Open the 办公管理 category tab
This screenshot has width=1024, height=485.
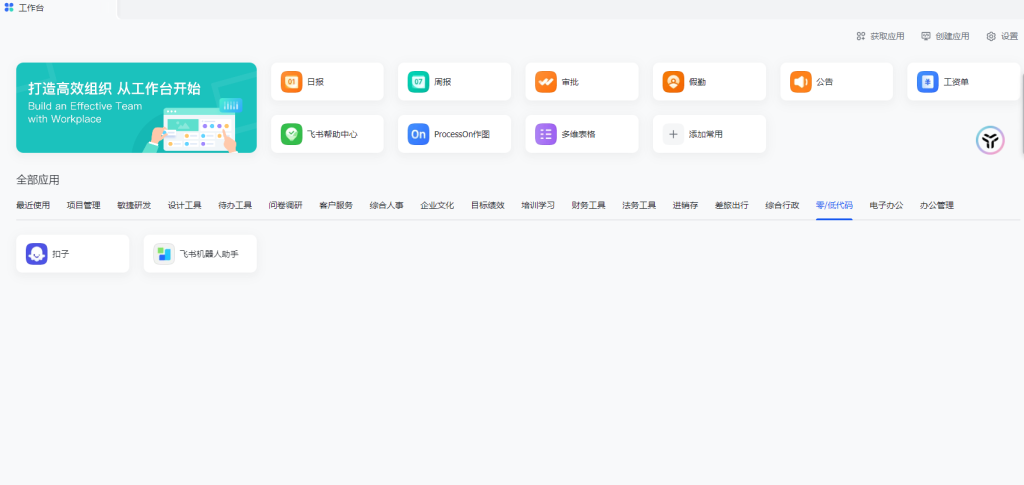pos(936,206)
